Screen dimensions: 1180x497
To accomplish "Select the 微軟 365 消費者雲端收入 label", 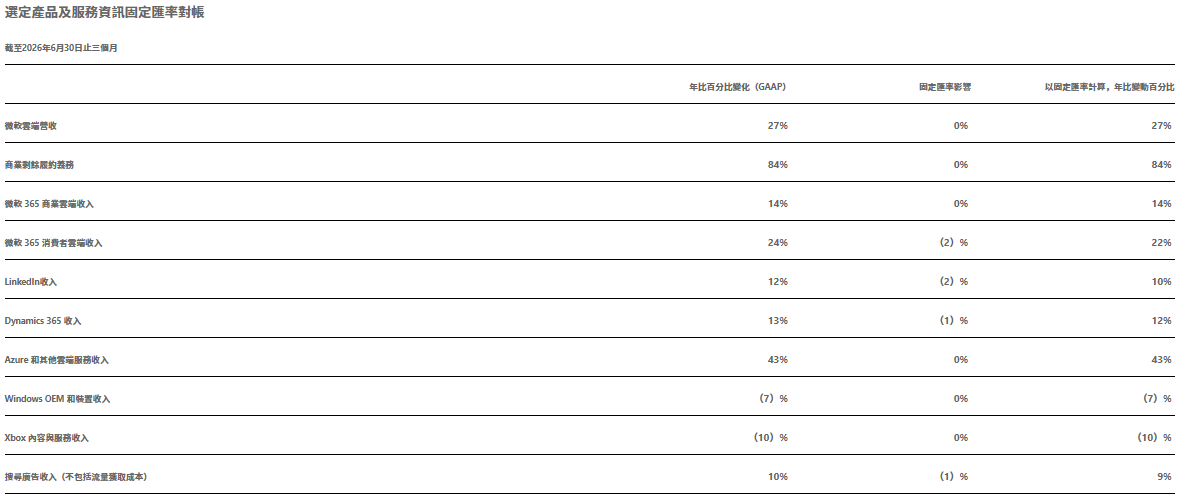I will point(53,243).
